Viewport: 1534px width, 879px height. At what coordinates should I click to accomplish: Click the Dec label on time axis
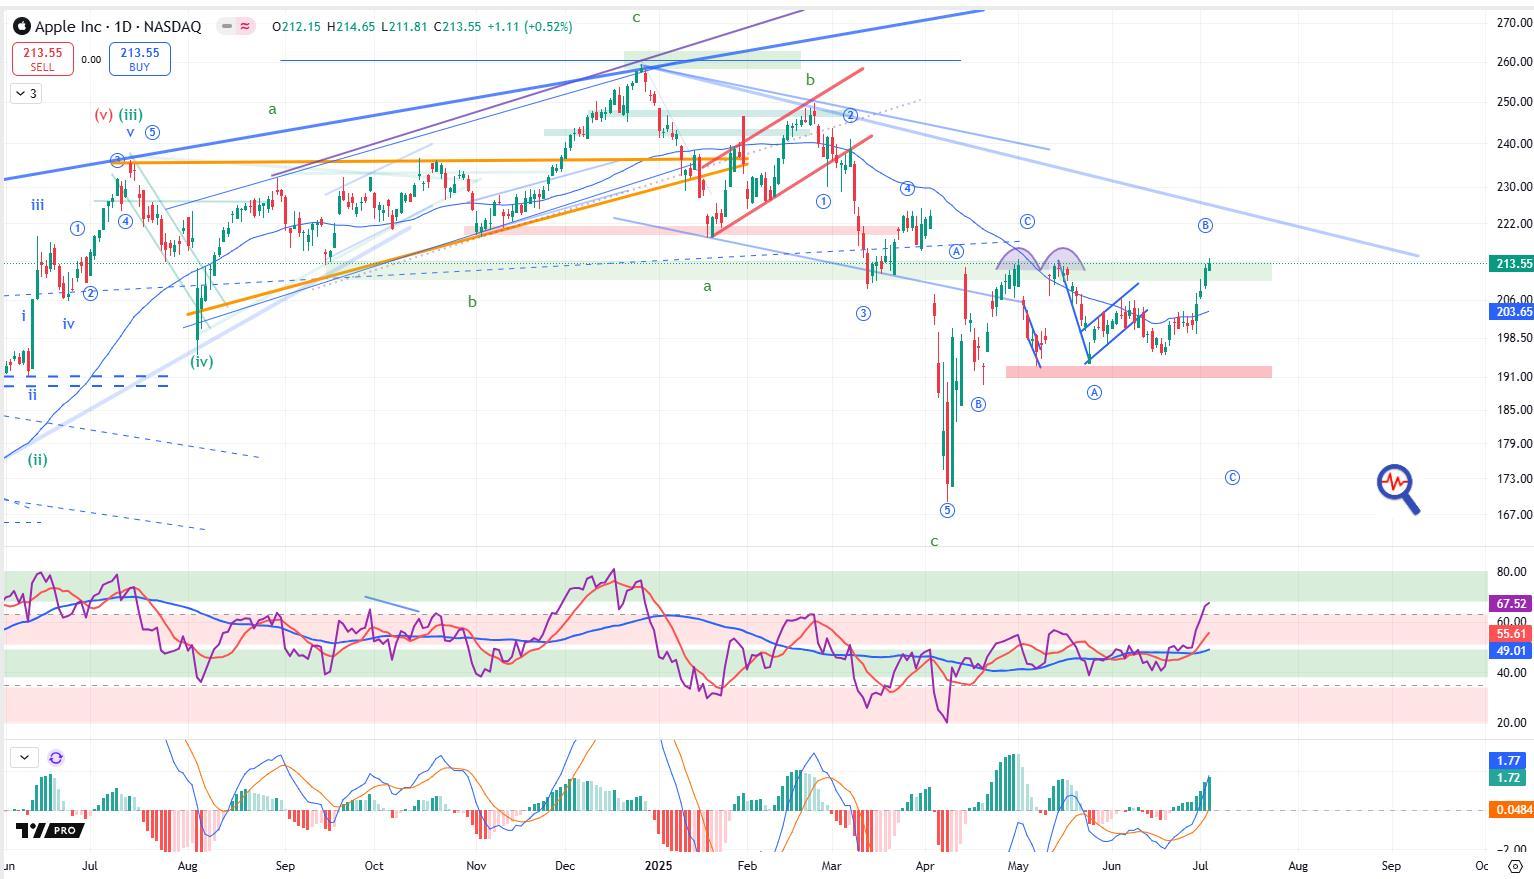565,865
